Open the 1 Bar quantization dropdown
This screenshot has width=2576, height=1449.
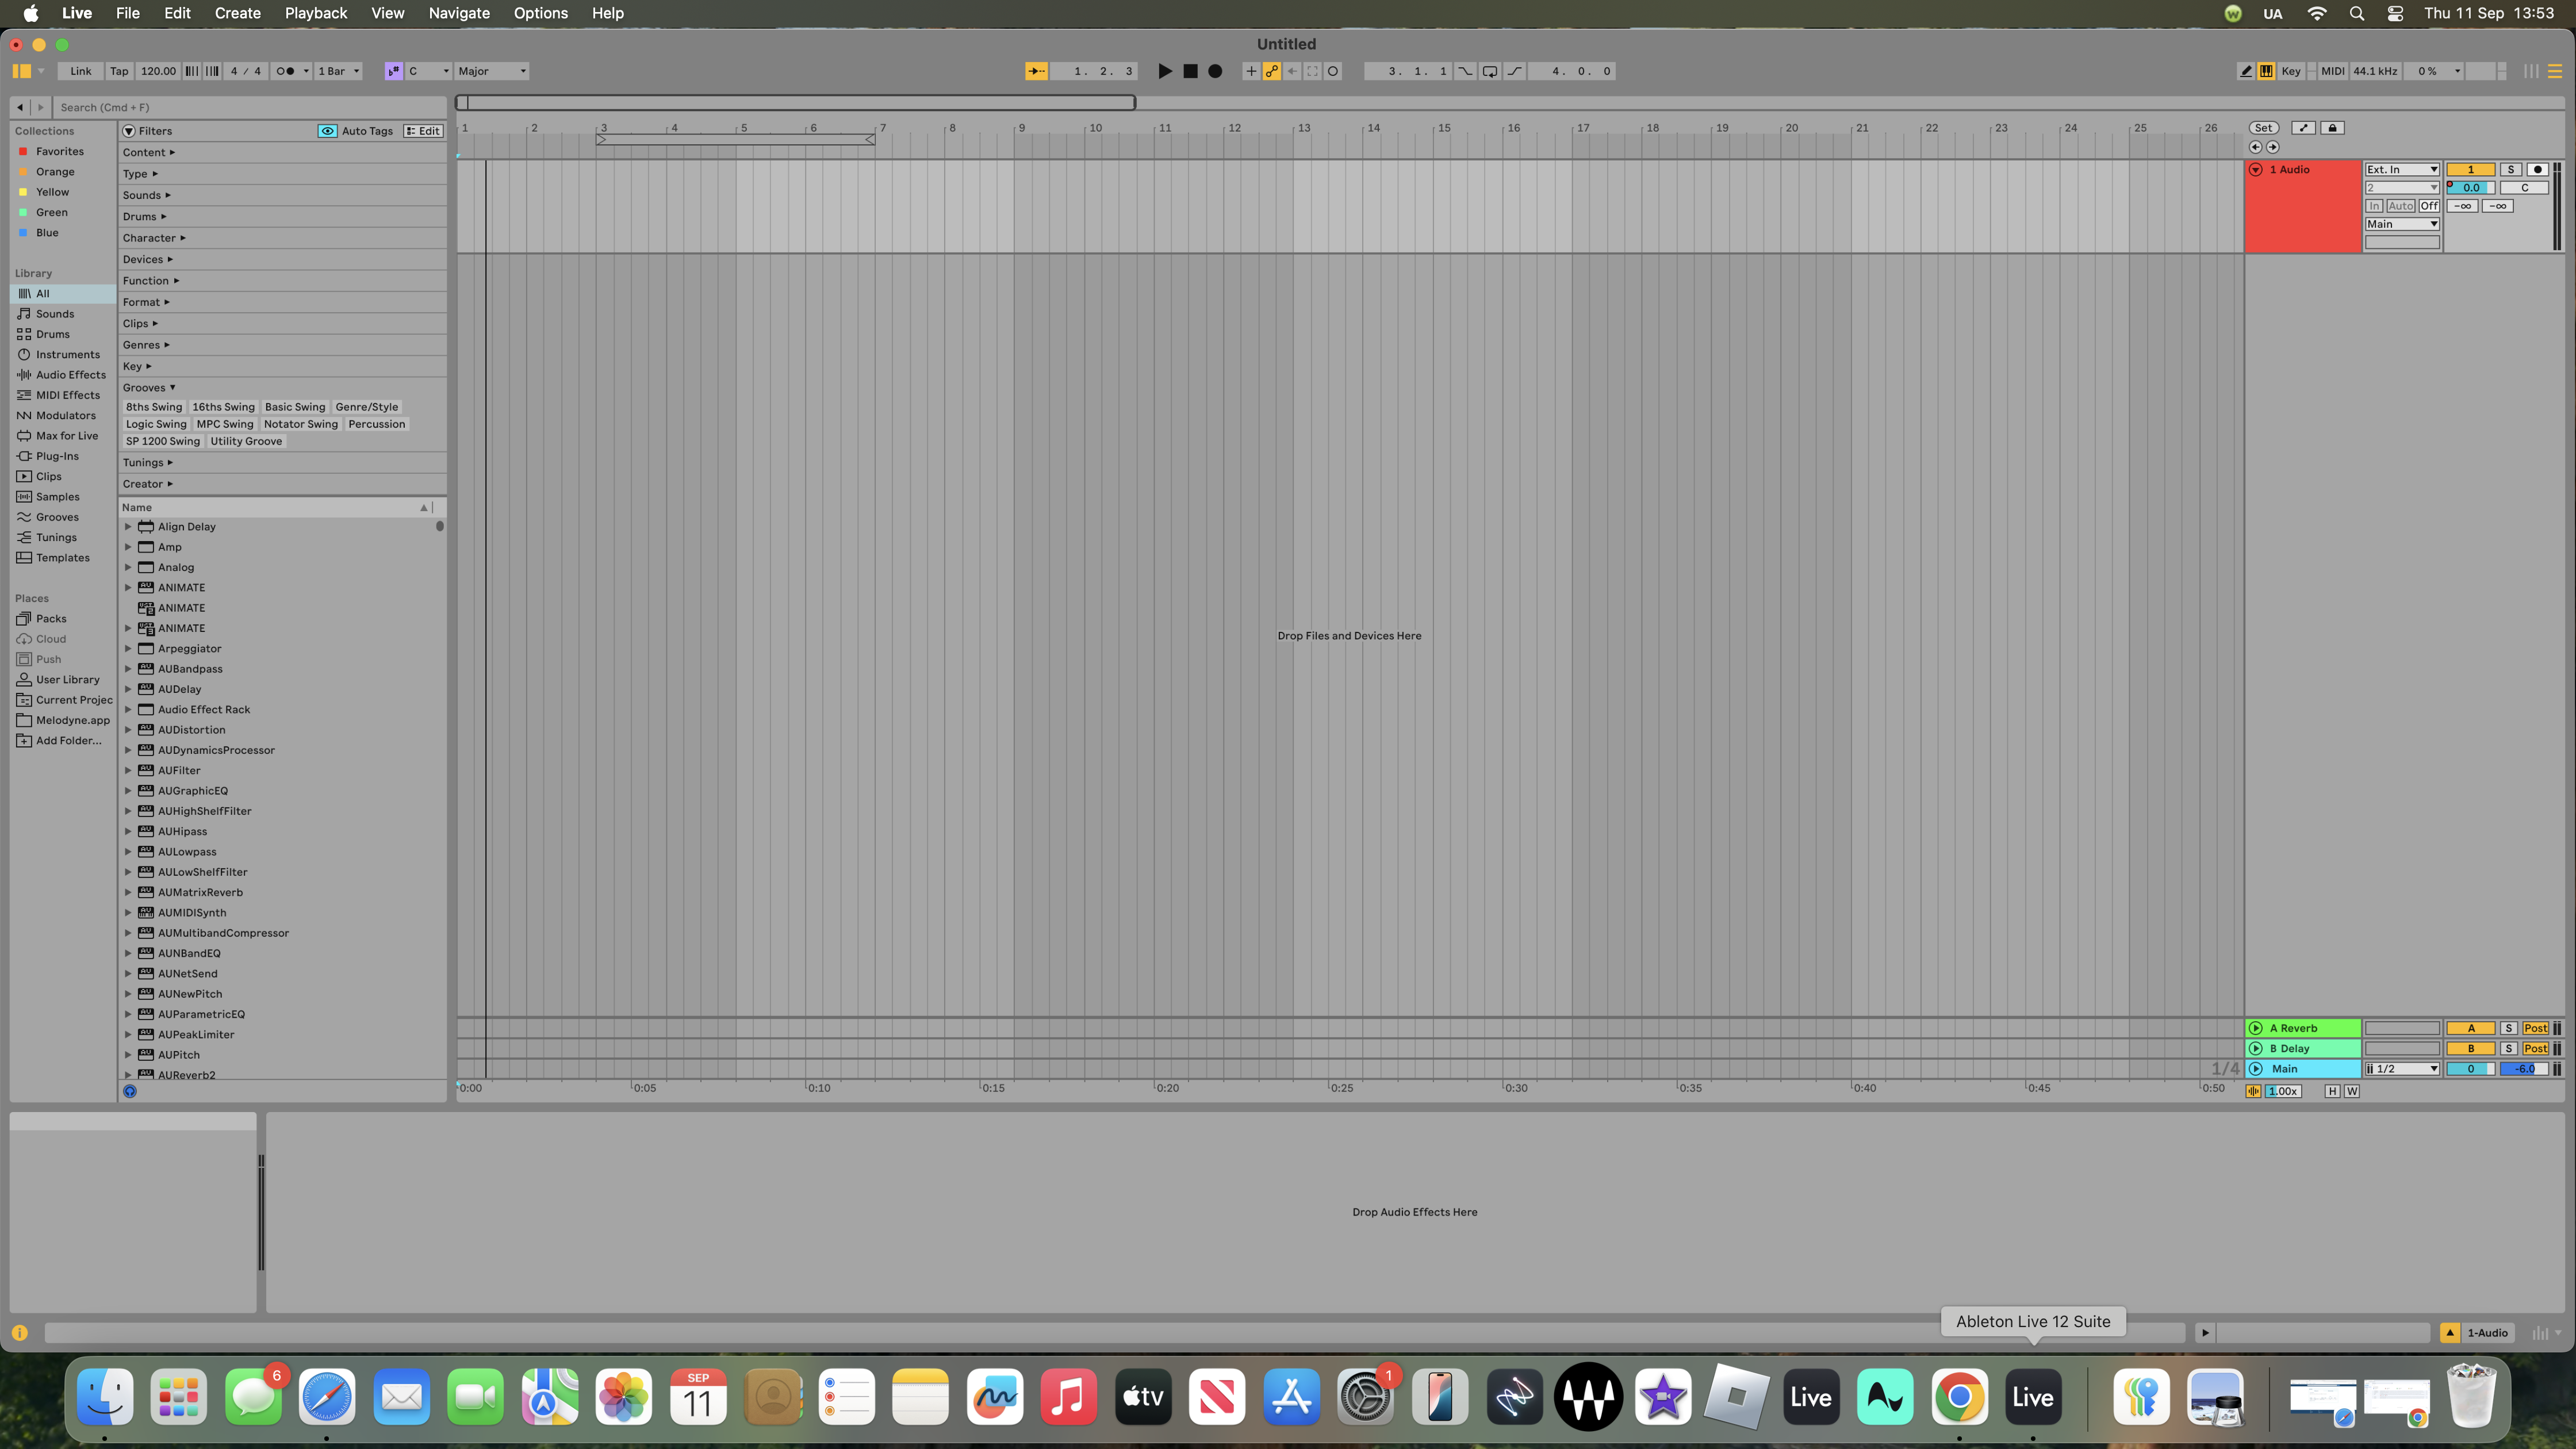(339, 71)
